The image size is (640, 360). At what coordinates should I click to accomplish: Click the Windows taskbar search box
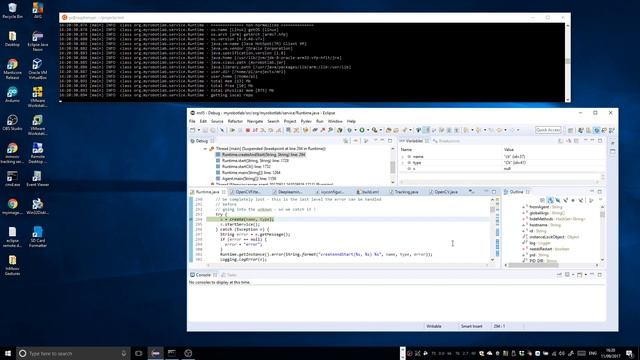click(x=73, y=353)
